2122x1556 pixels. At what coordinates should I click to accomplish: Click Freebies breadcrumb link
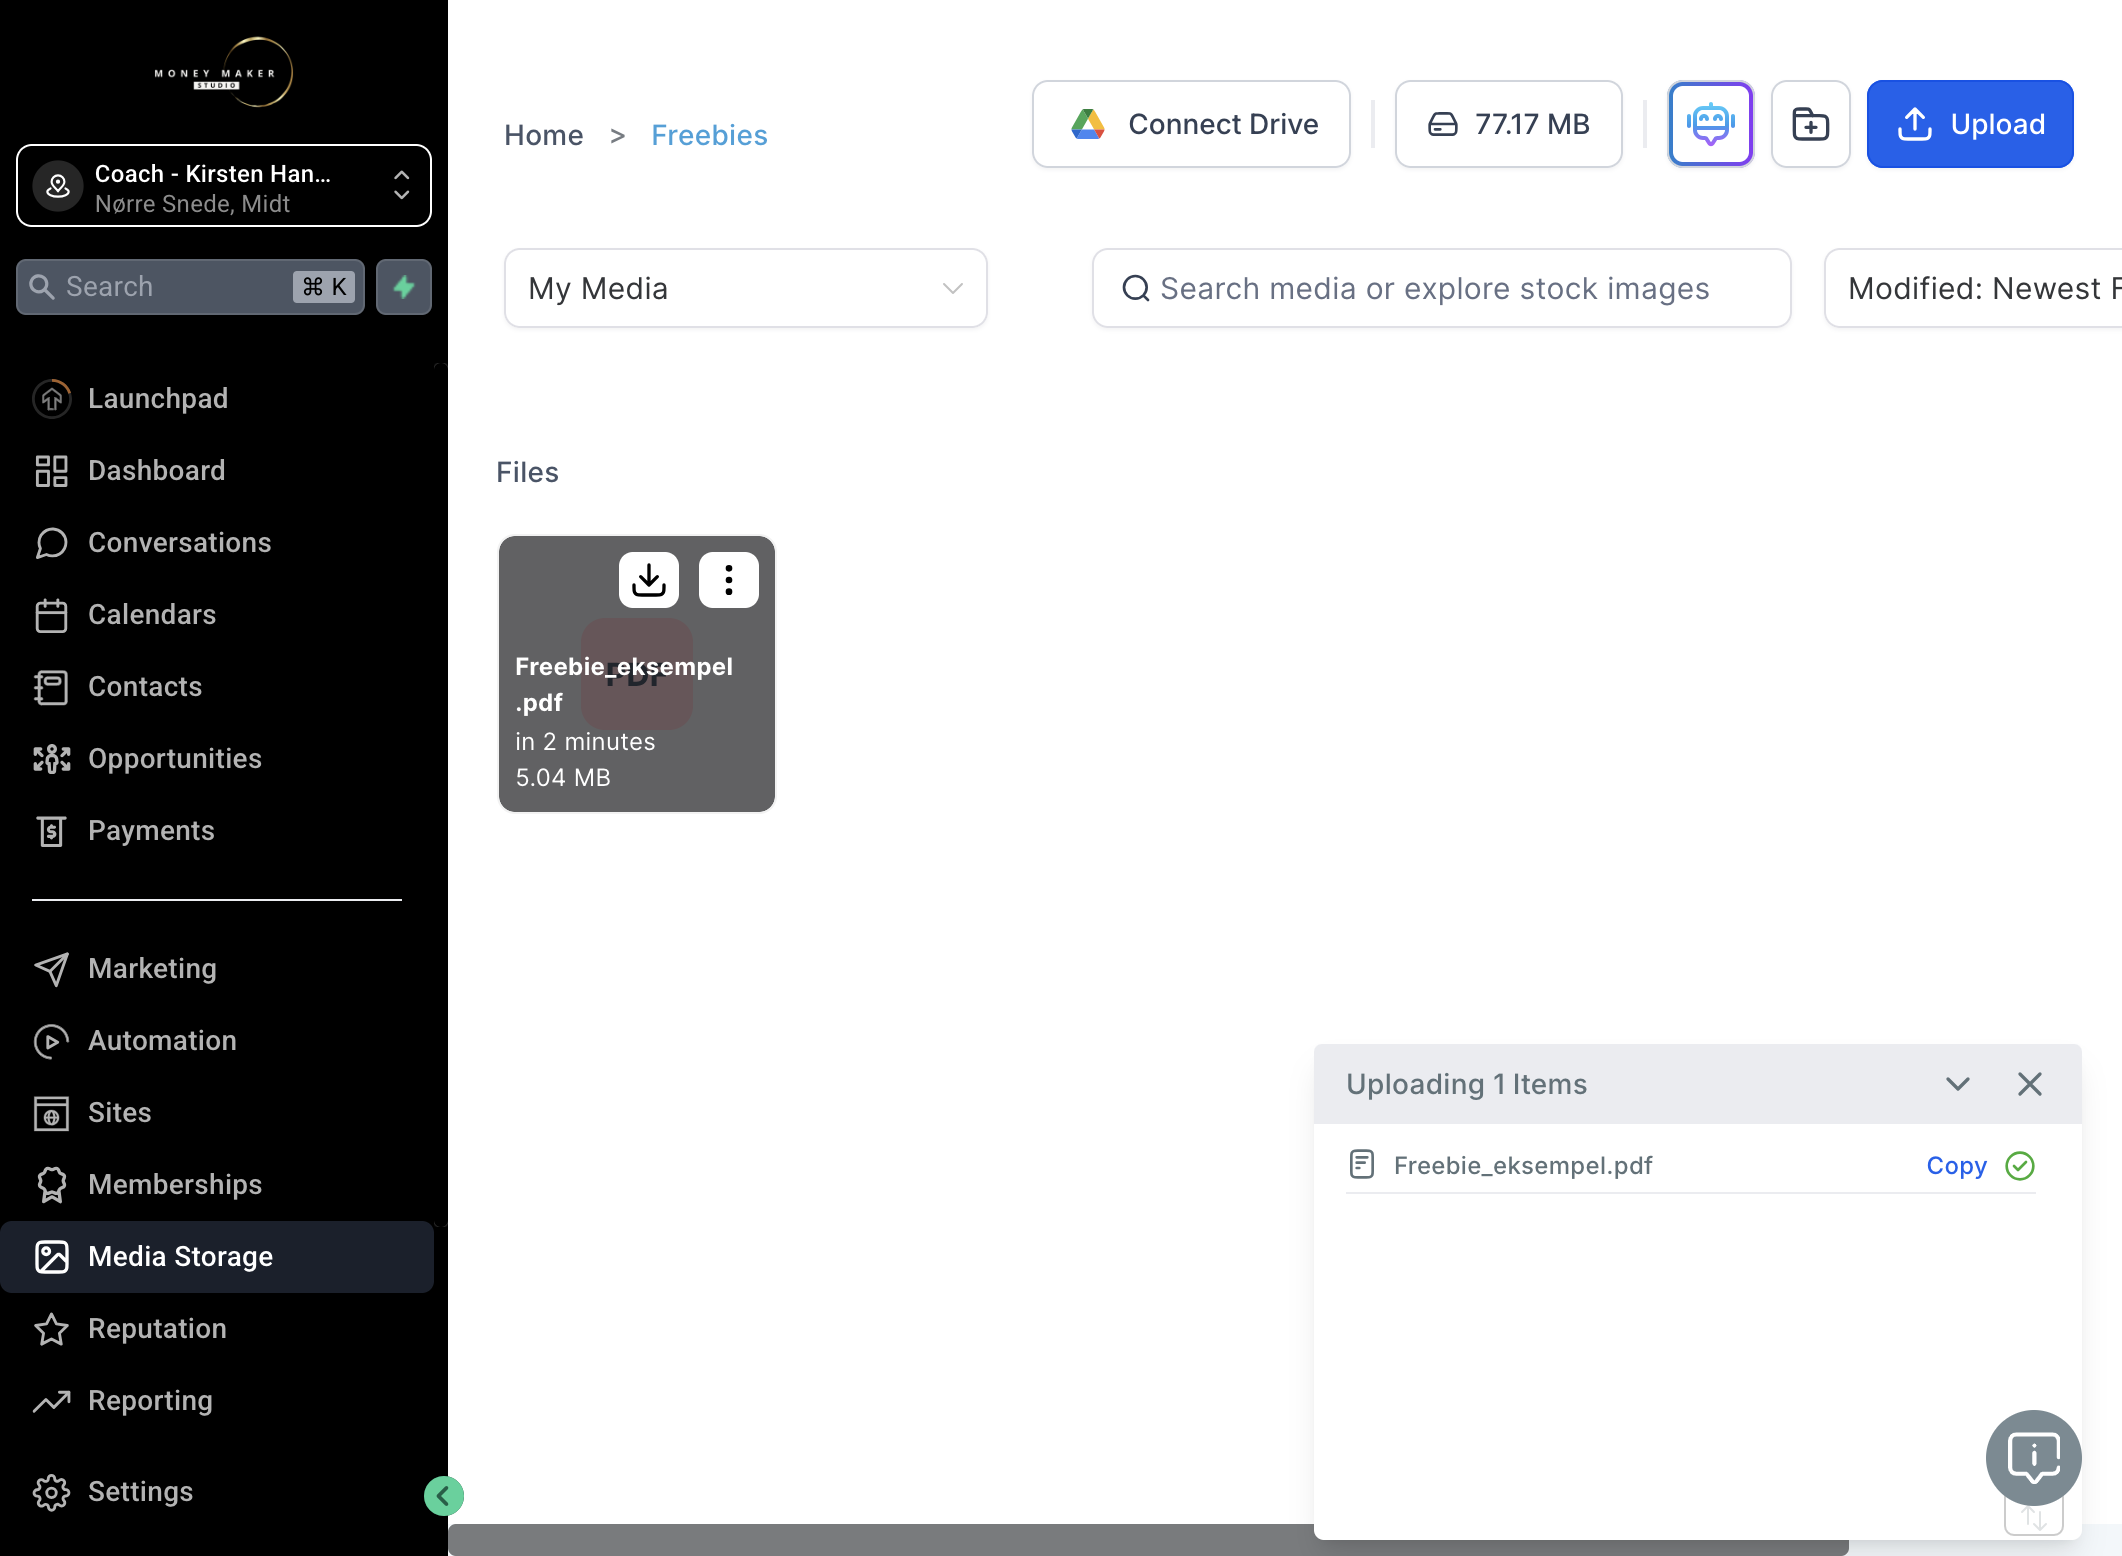(x=709, y=135)
